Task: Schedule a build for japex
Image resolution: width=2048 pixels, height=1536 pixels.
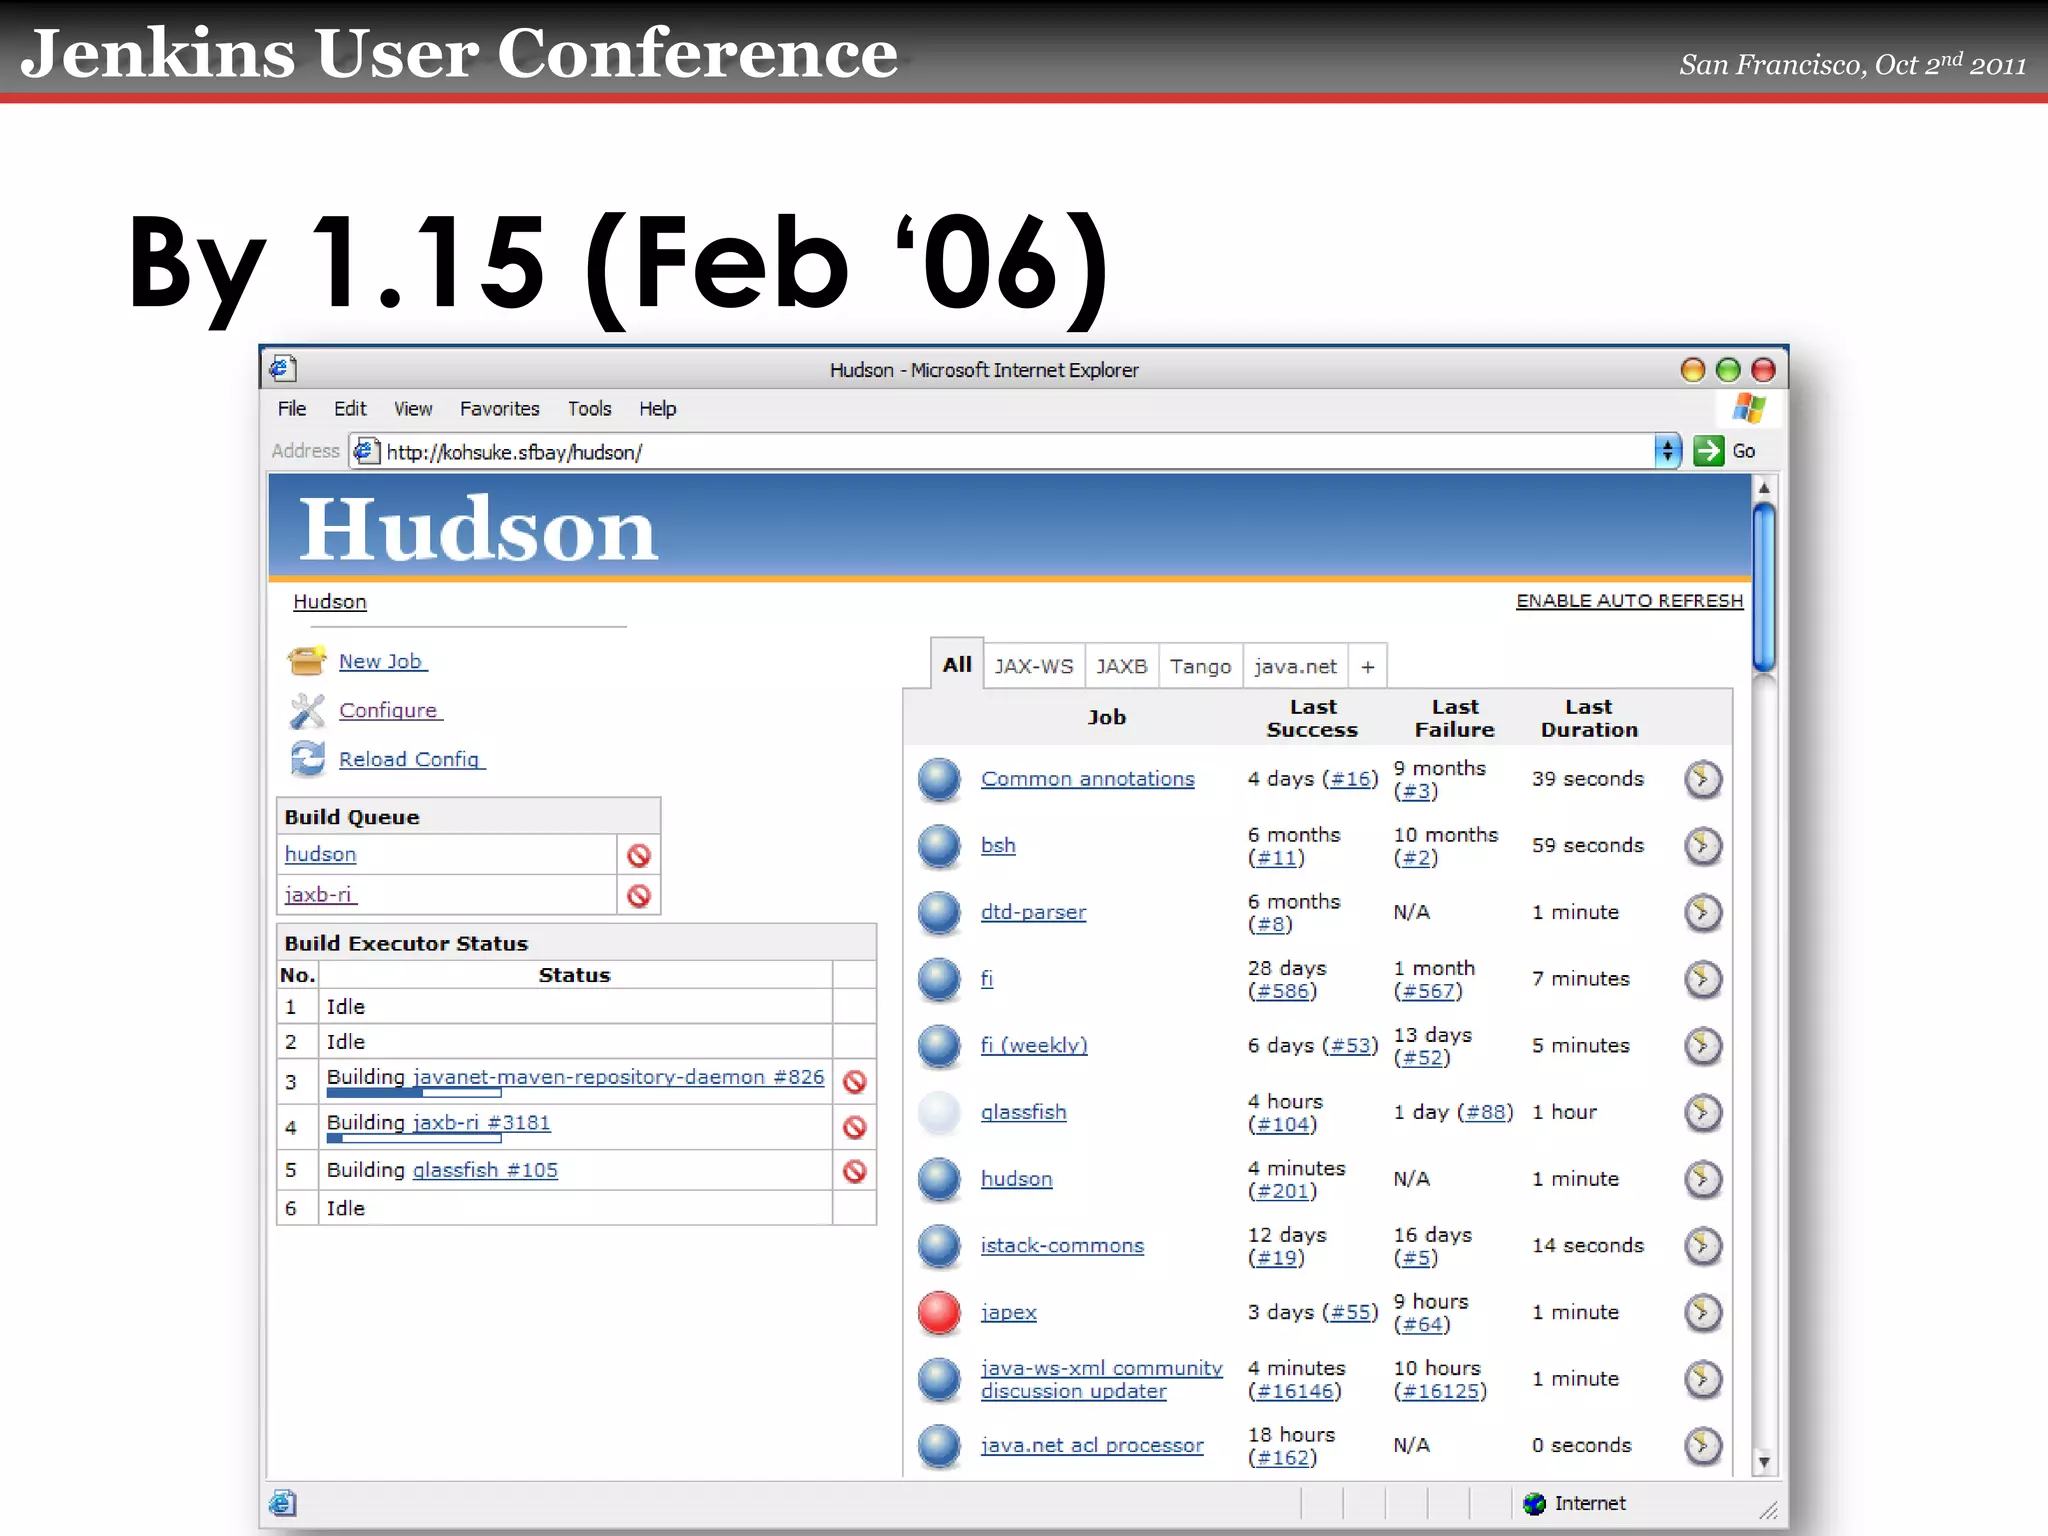Action: point(1702,1312)
